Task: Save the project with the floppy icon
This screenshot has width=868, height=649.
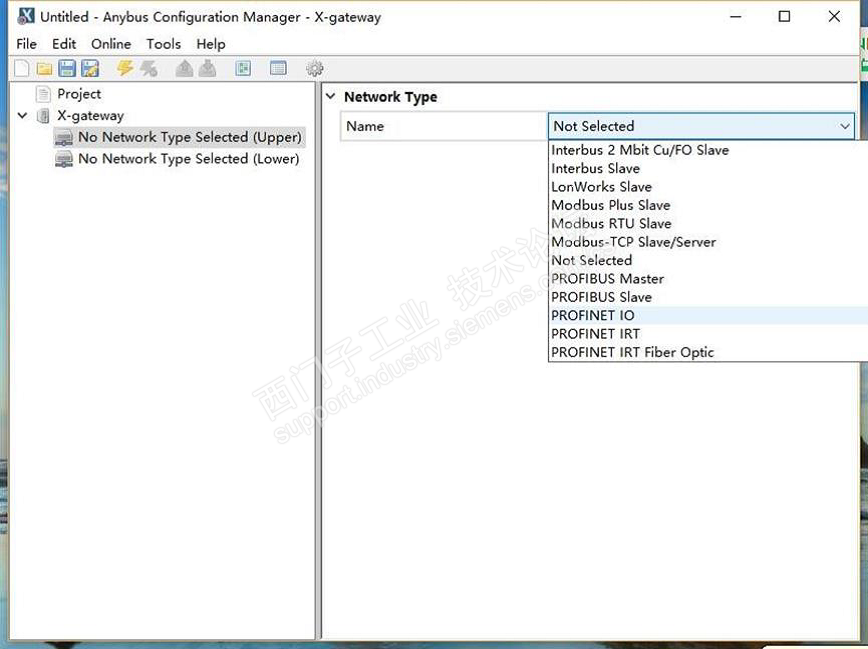Action: click(x=67, y=69)
